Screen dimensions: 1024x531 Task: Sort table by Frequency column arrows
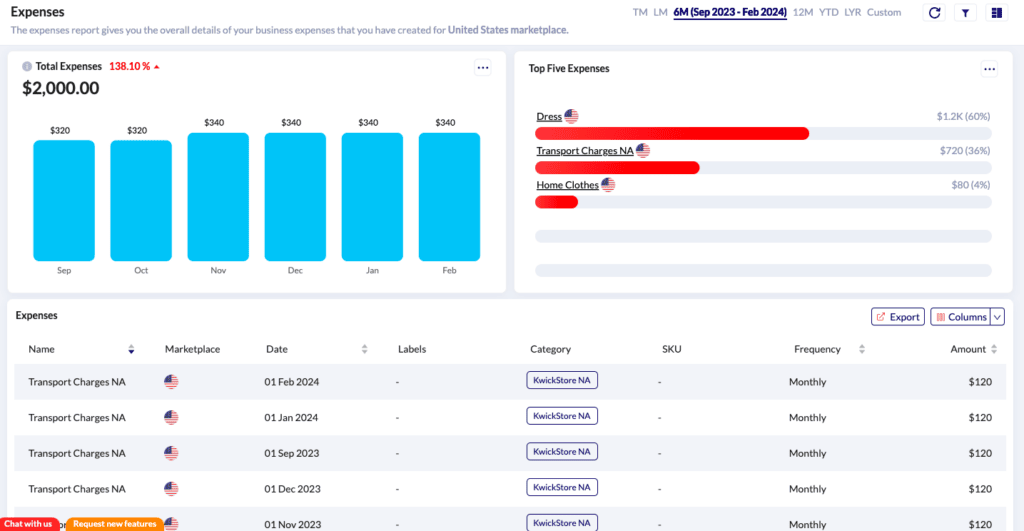click(x=861, y=349)
